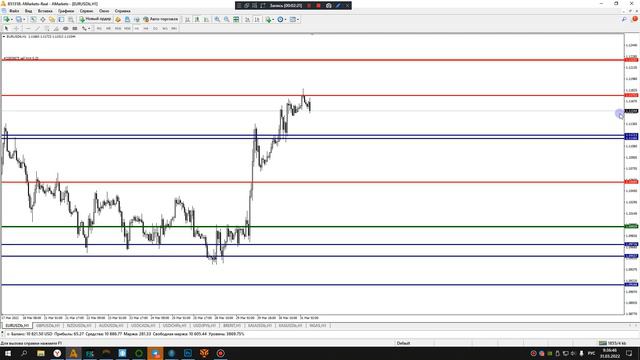Open the Profiles icon in toolbar
The image size is (640, 360).
[x=18, y=19]
